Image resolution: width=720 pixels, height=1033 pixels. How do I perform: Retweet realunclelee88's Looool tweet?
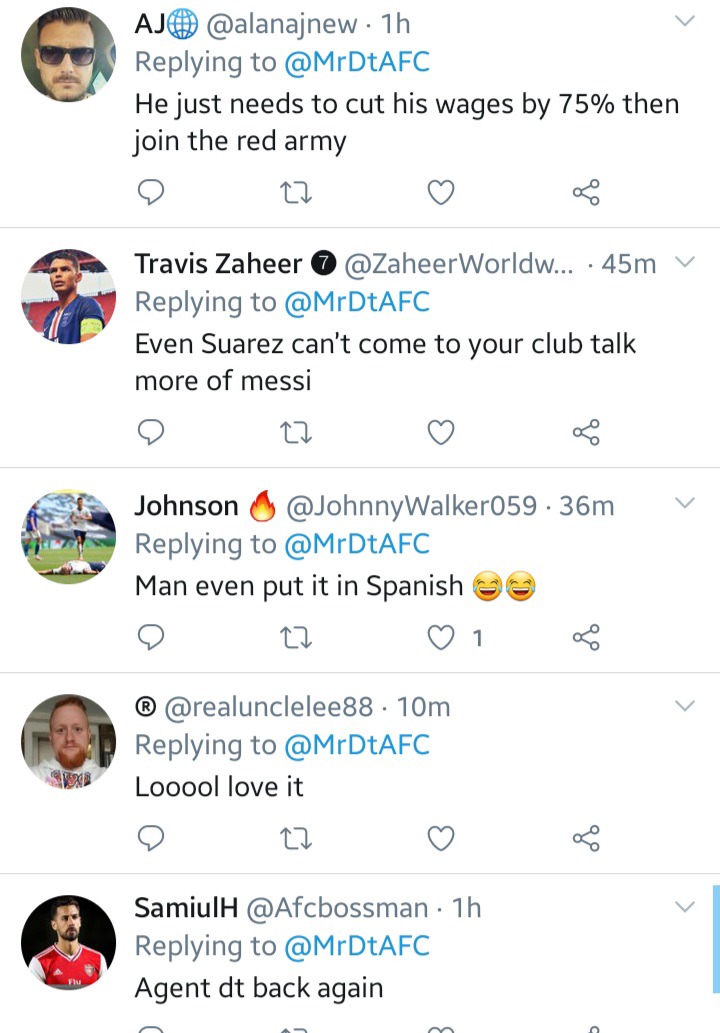pyautogui.click(x=295, y=837)
